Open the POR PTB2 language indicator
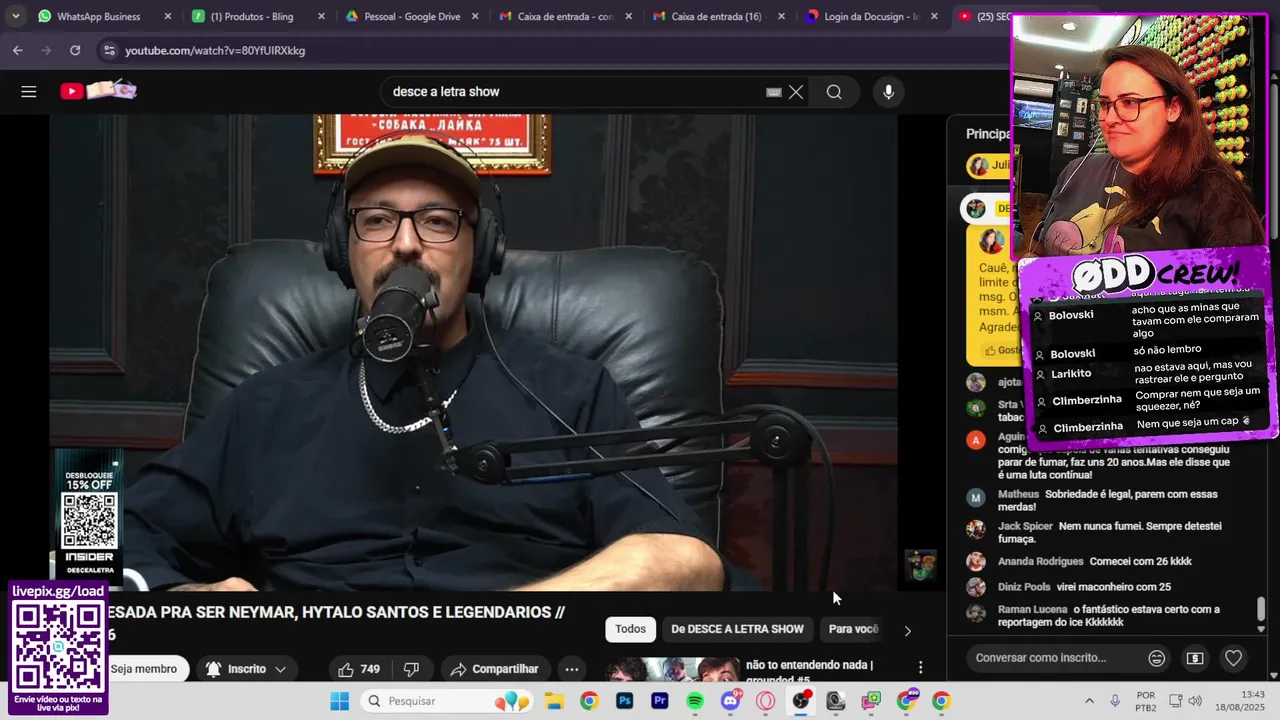The image size is (1280, 720). (x=1146, y=701)
